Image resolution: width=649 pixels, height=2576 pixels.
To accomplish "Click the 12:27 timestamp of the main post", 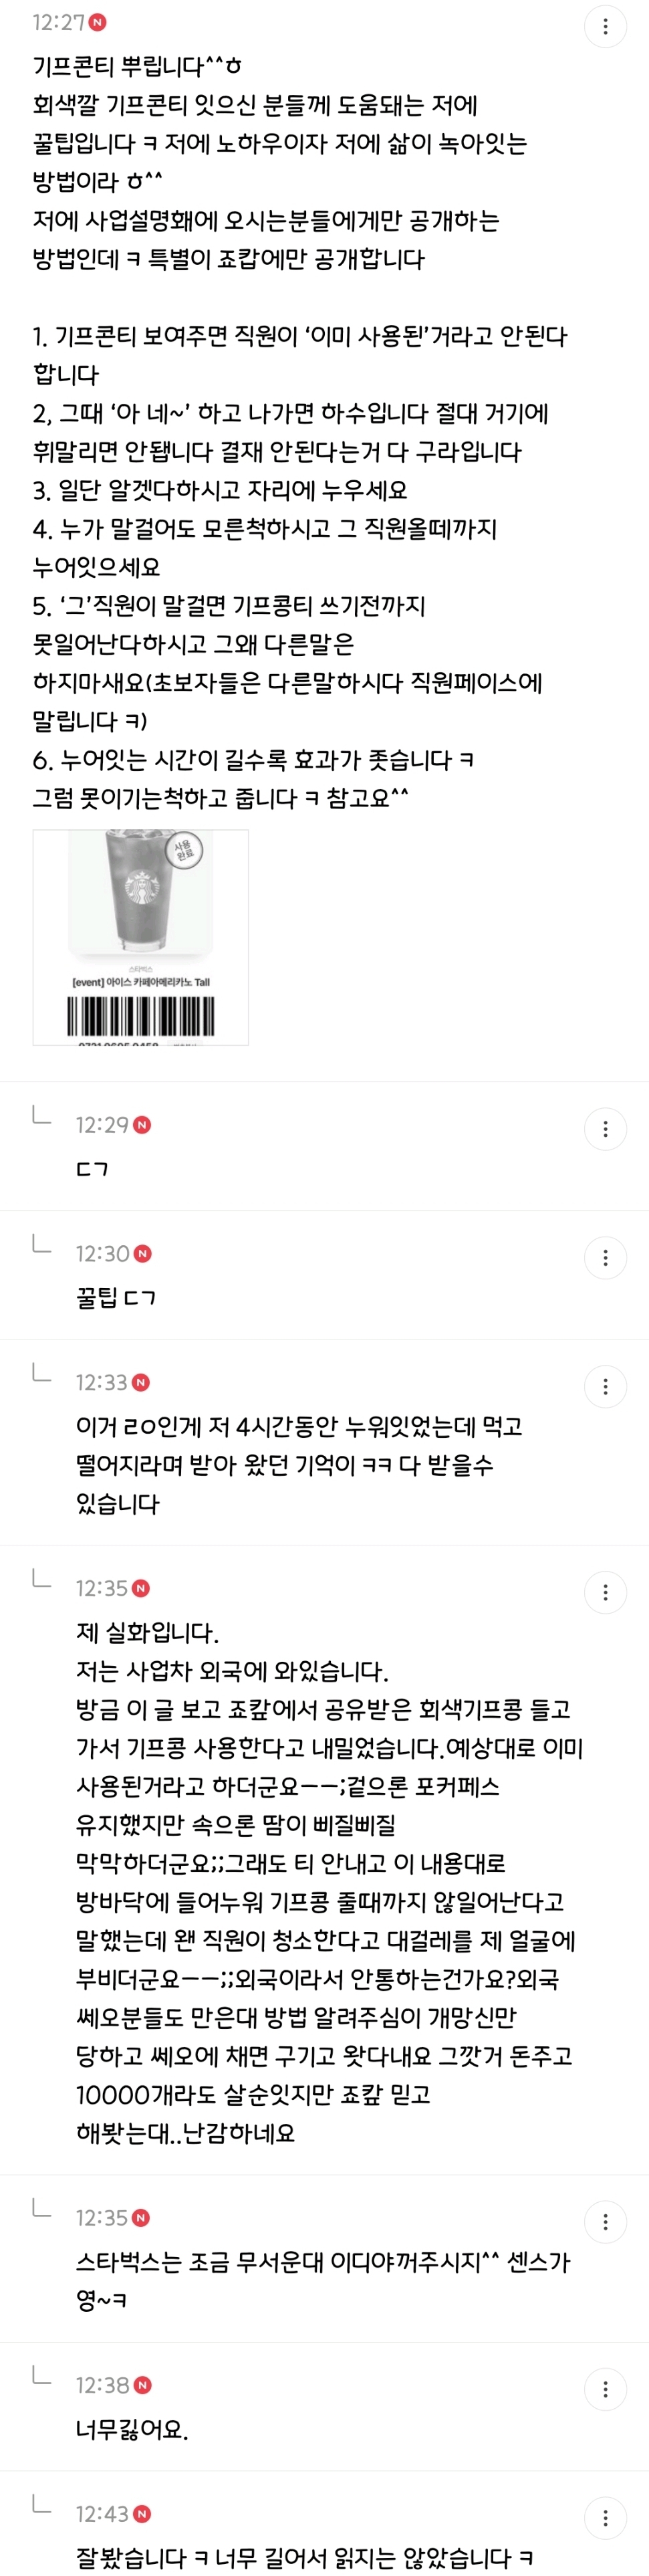I will pos(58,22).
